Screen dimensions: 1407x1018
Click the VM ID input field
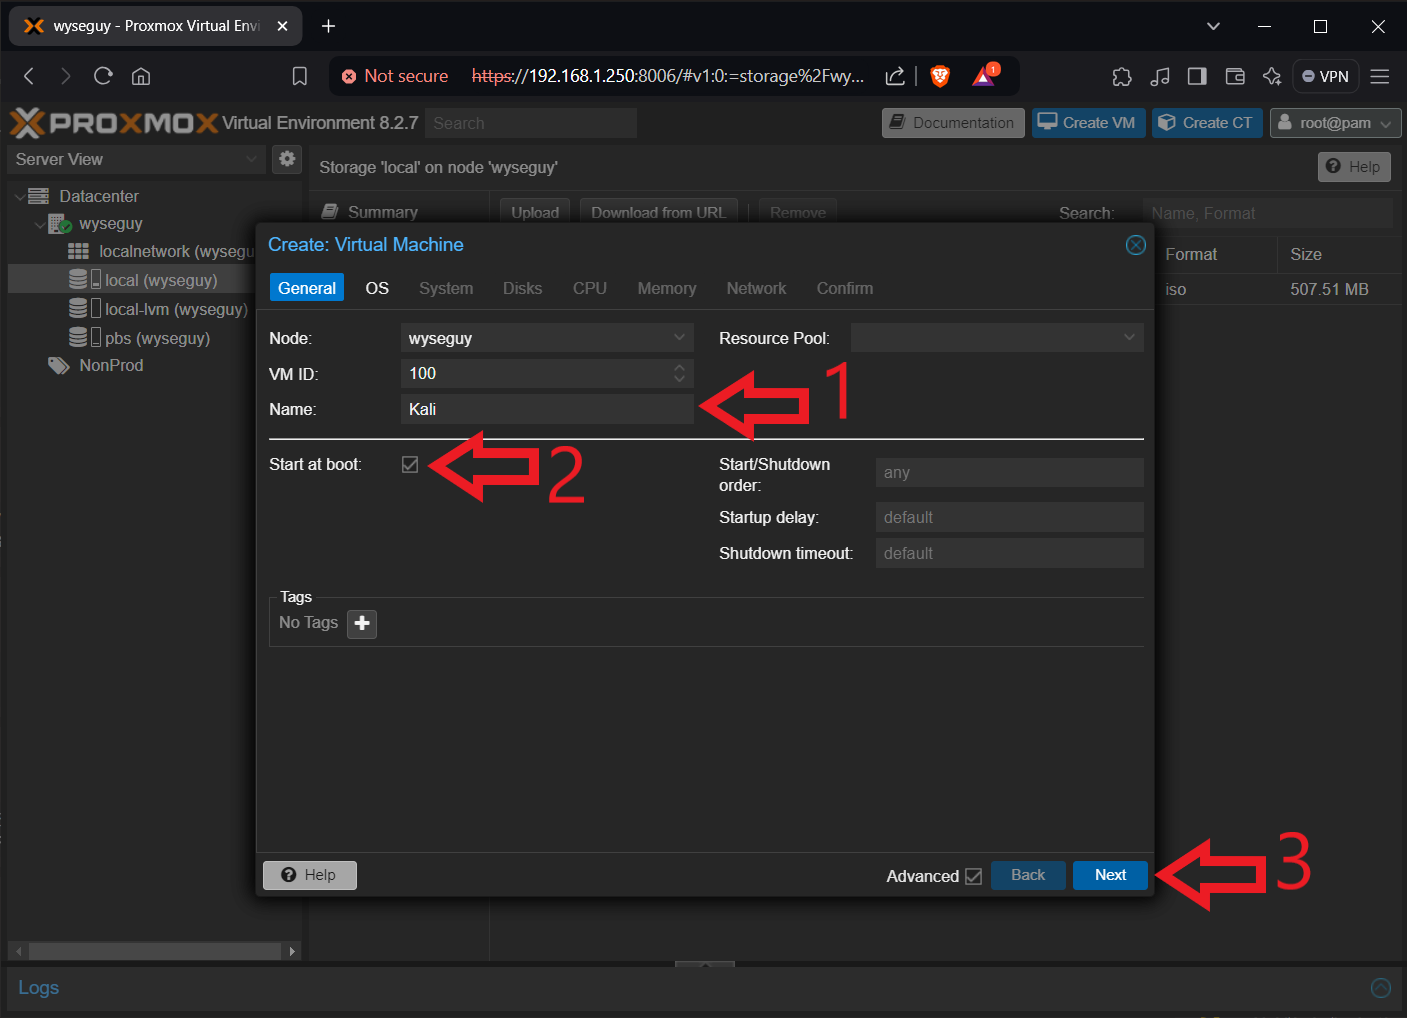536,373
